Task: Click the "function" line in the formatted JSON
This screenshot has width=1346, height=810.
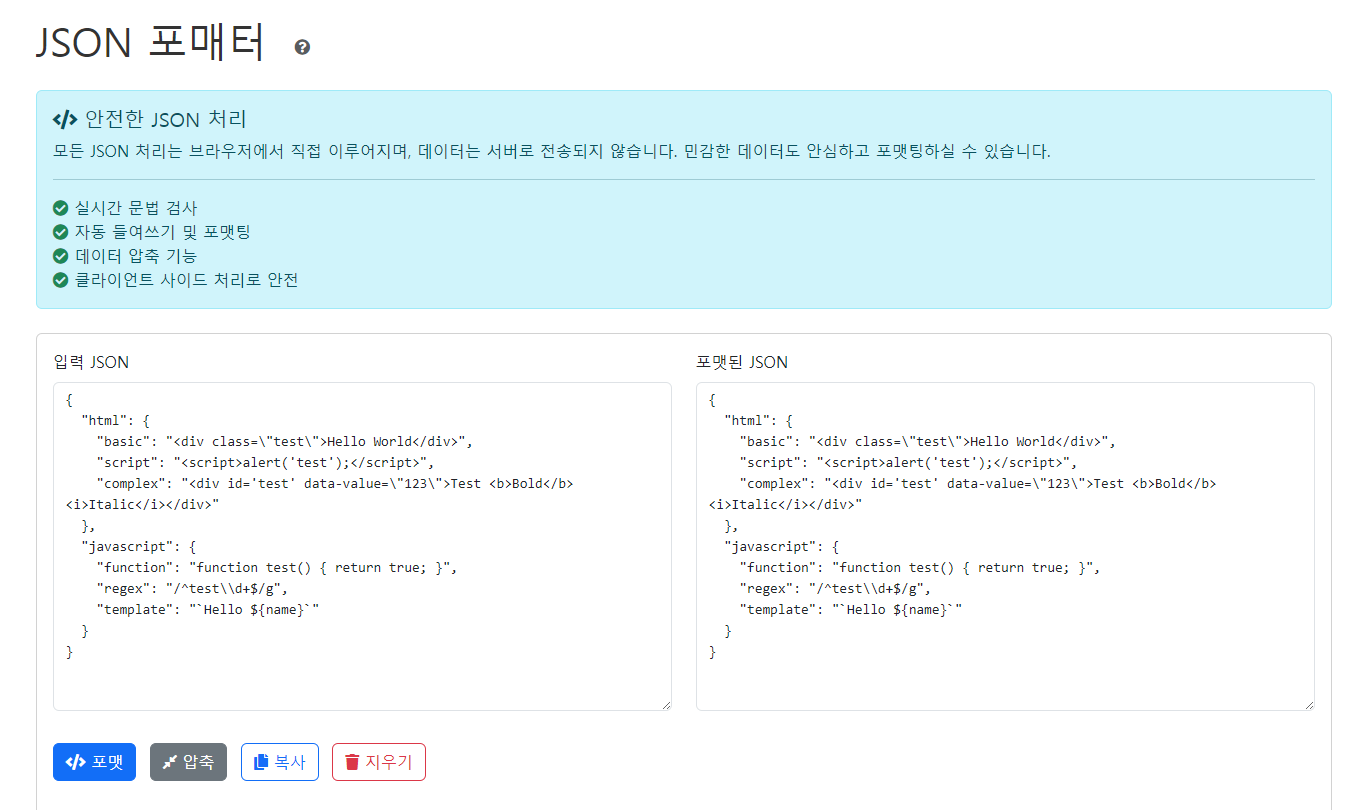Action: coord(920,567)
